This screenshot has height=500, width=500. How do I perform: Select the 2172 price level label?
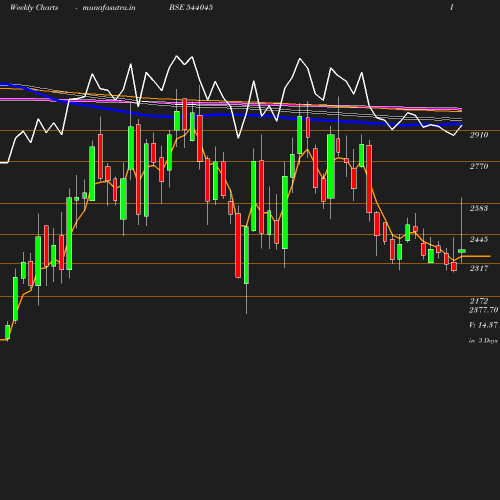pos(479,301)
